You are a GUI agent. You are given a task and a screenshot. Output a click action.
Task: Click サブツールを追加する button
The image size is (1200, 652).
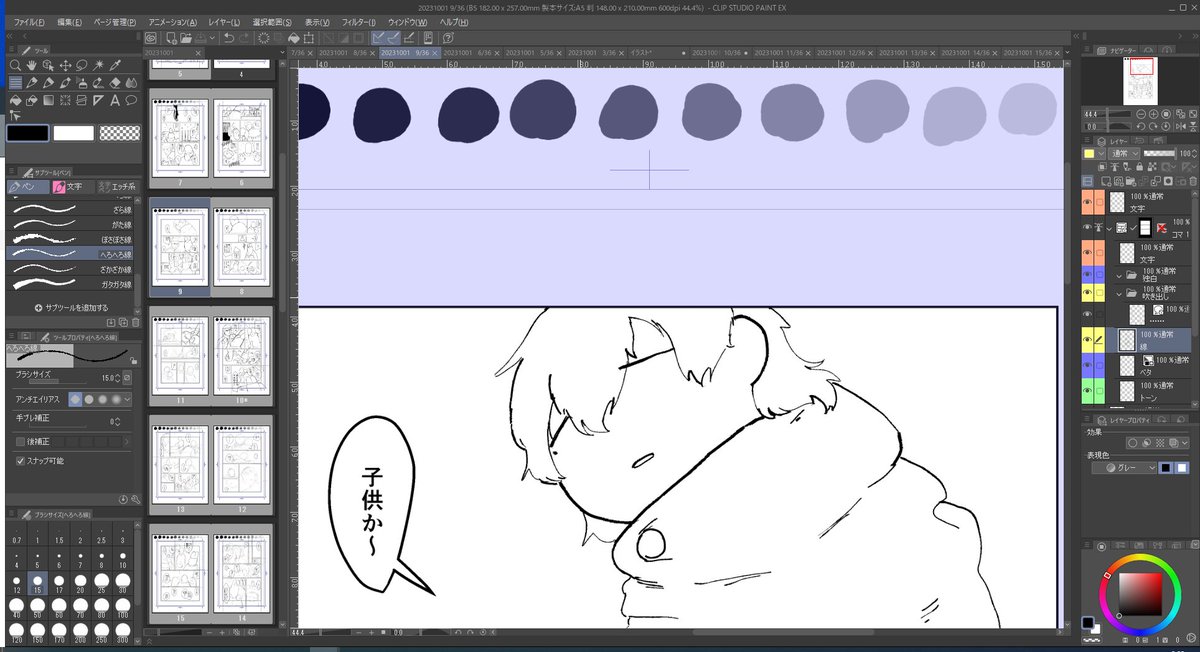pos(72,308)
